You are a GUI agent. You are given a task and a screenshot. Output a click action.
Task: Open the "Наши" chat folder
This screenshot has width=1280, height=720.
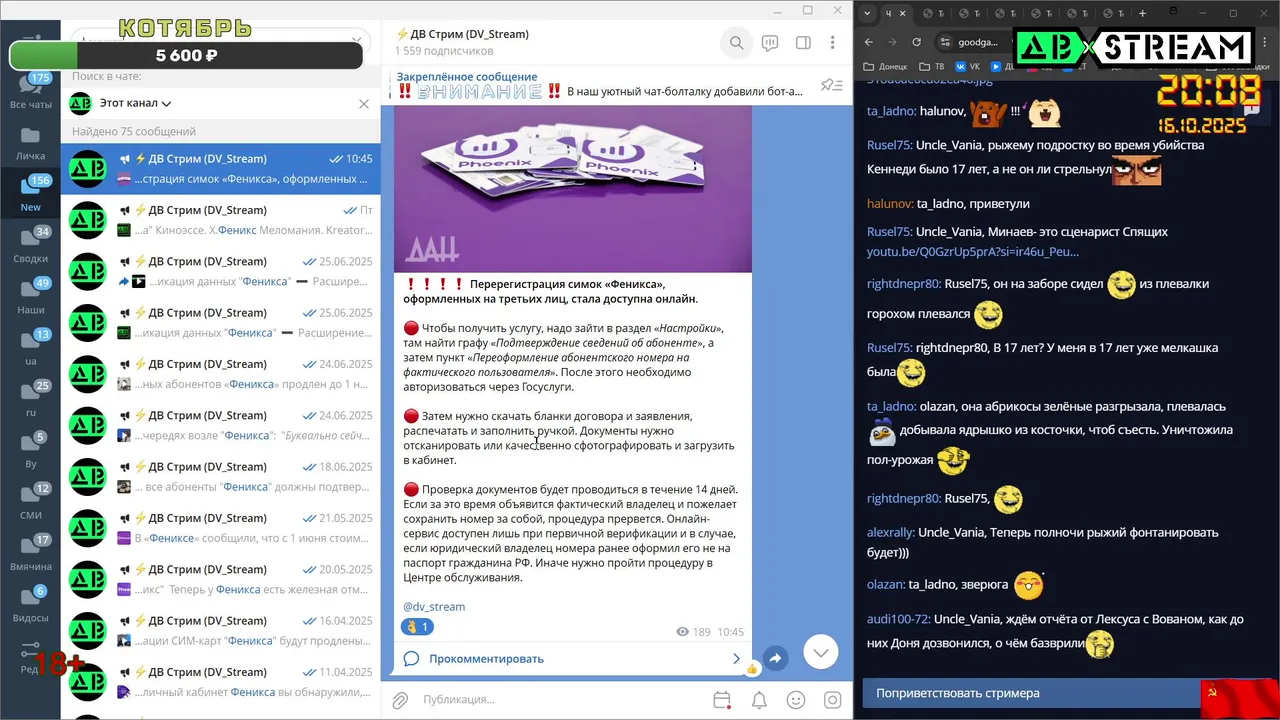(31, 297)
